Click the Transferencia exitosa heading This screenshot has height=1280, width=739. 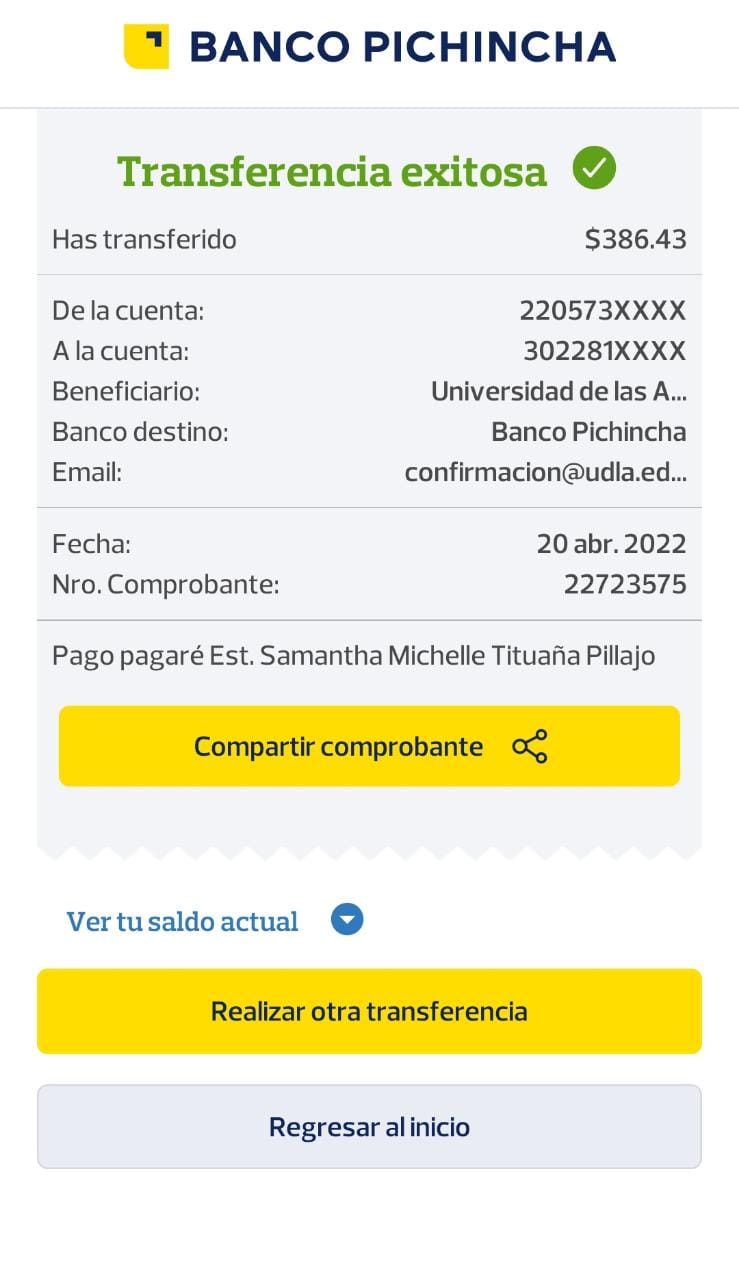(x=332, y=171)
